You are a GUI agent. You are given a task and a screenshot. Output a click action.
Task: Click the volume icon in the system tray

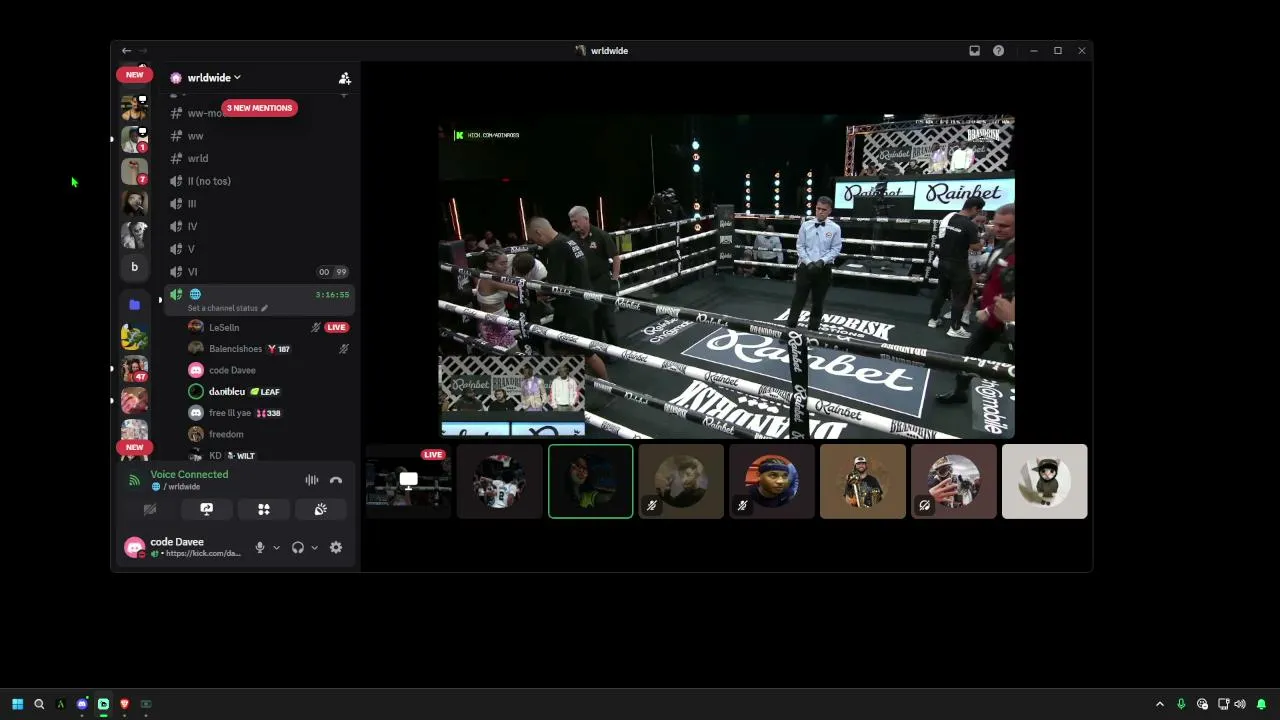click(x=1241, y=704)
